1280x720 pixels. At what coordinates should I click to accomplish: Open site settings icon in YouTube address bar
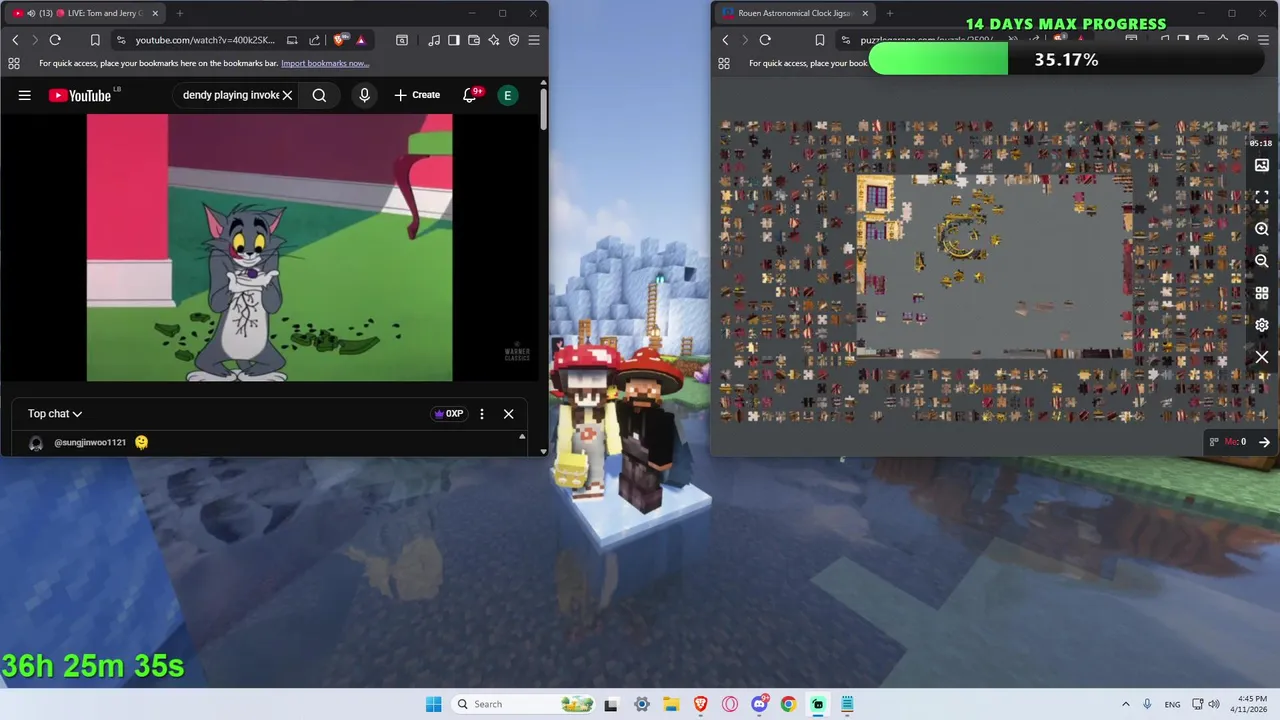(121, 40)
